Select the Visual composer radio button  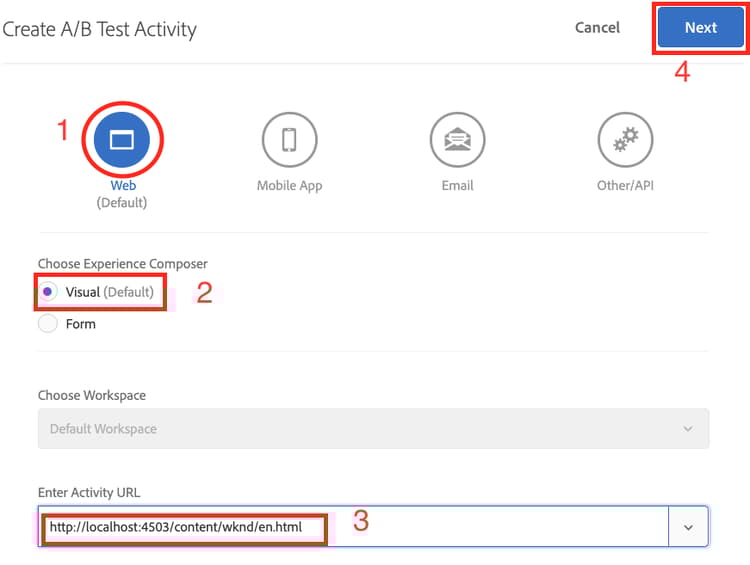click(48, 292)
